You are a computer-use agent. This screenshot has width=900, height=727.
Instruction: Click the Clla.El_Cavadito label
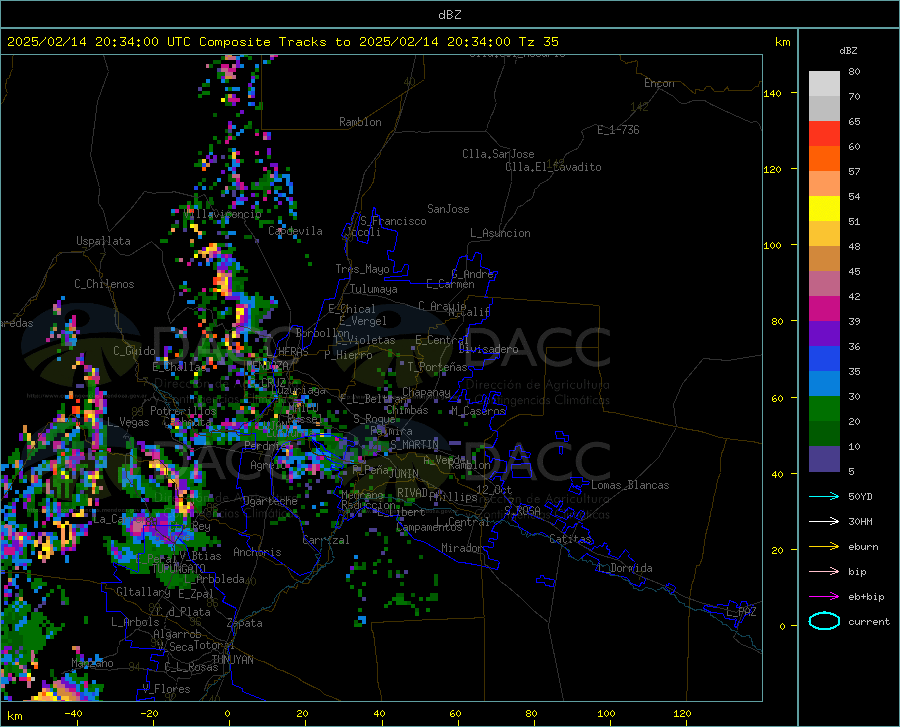tap(553, 167)
